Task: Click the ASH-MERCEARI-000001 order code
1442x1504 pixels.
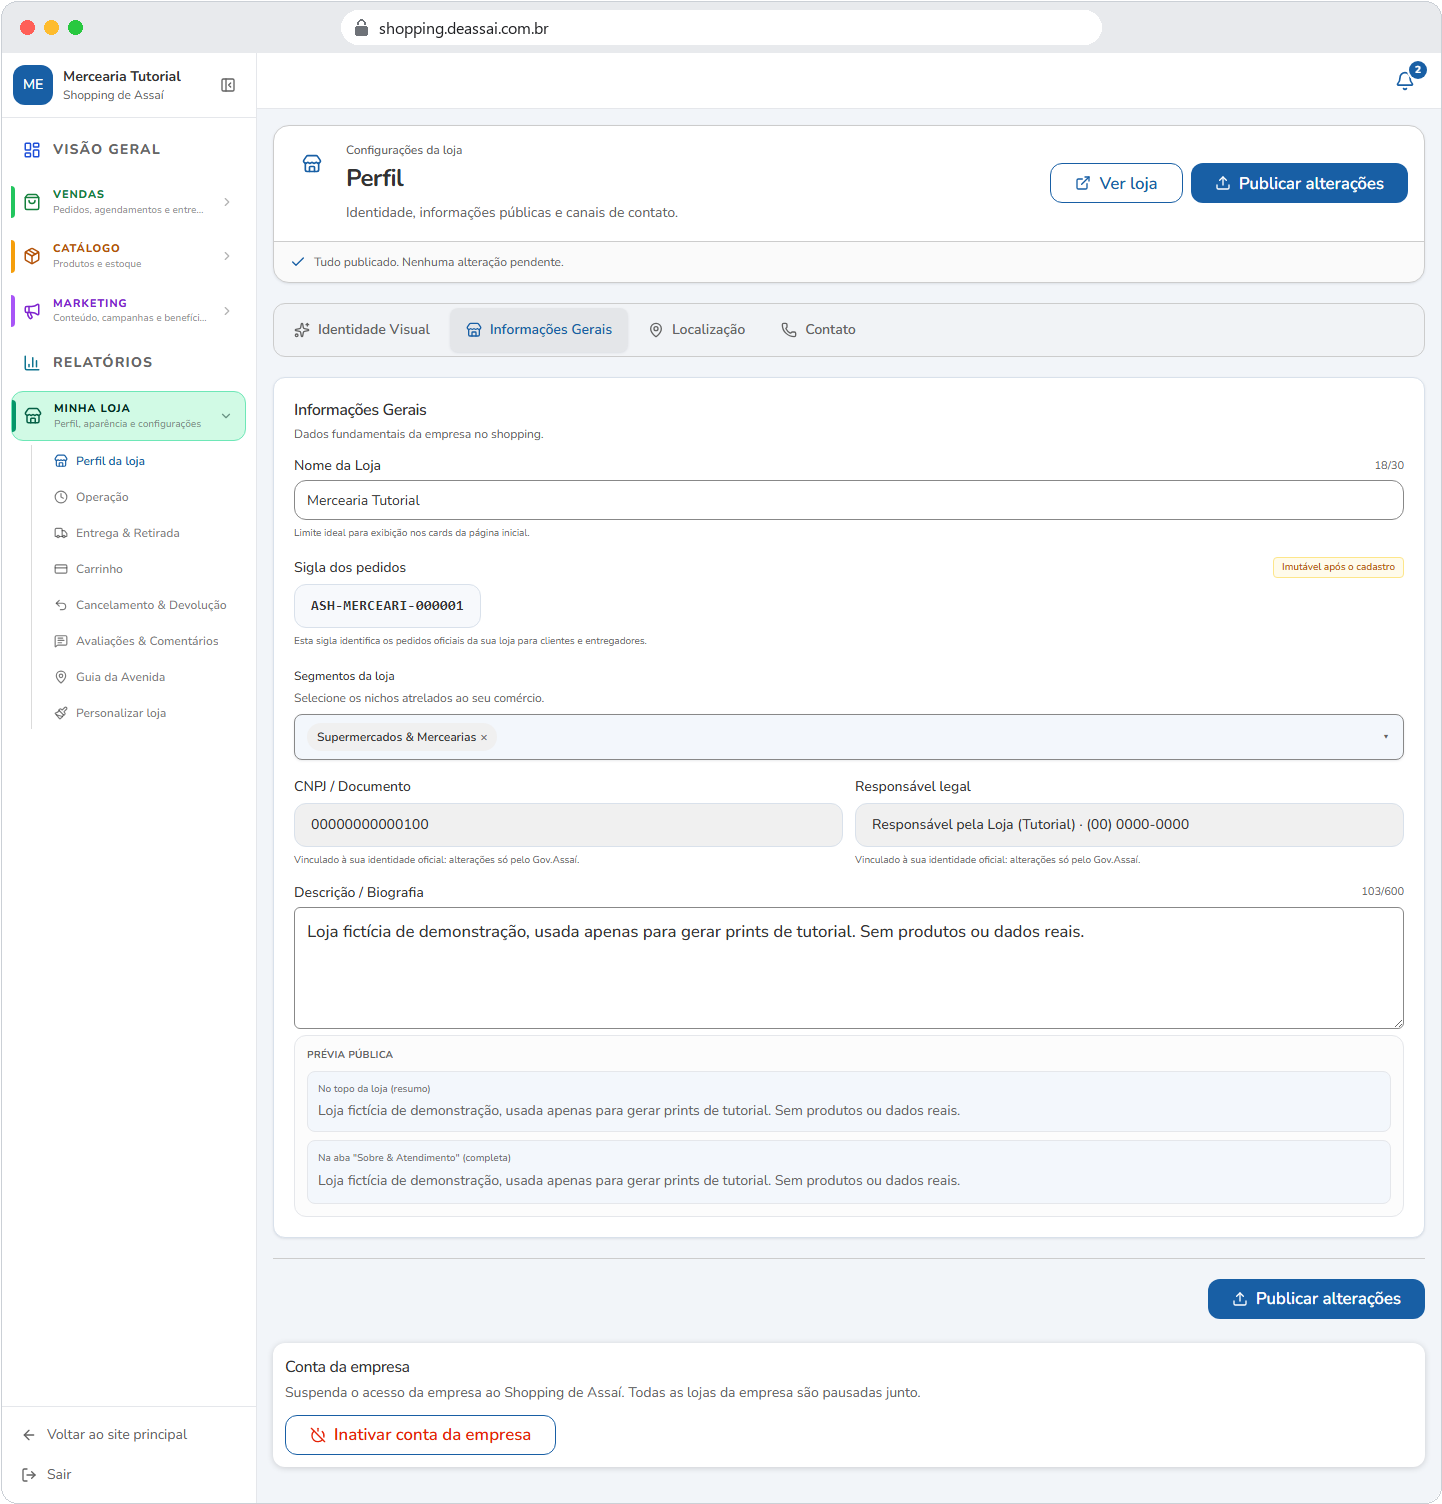Action: coord(387,606)
